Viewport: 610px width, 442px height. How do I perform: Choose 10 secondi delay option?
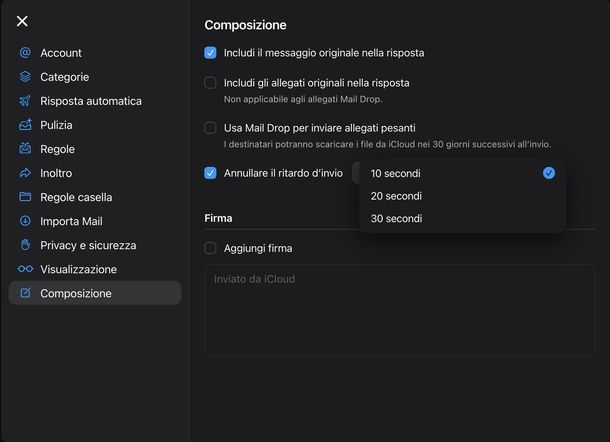tap(463, 173)
